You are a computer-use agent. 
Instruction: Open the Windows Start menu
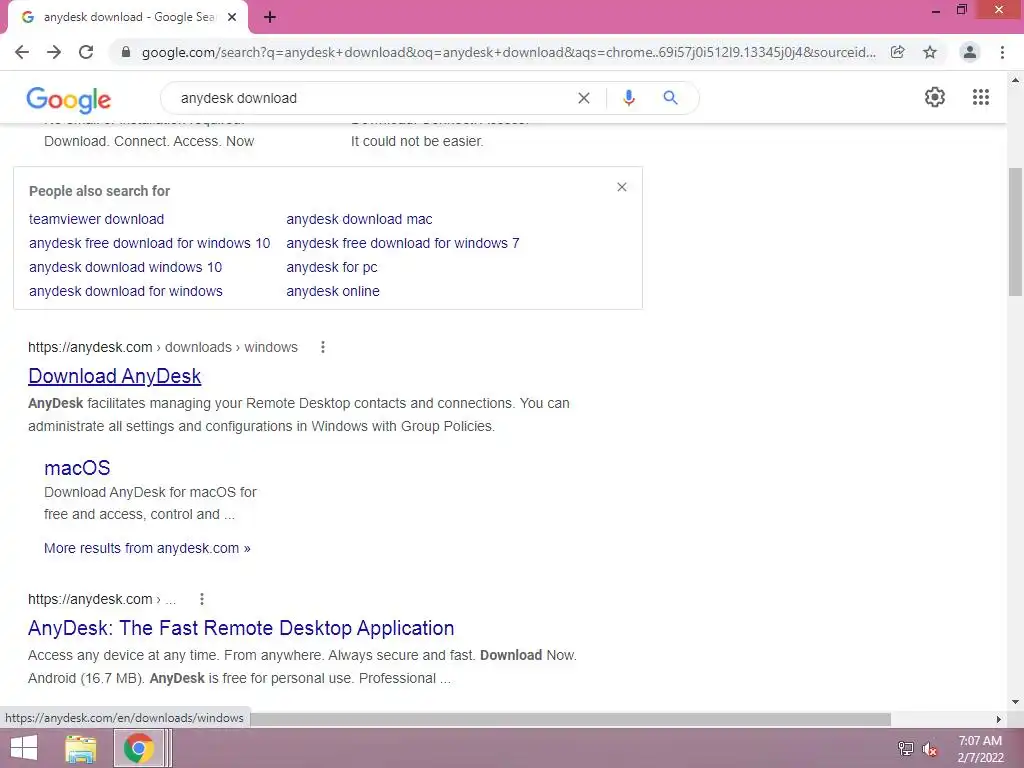click(23, 748)
